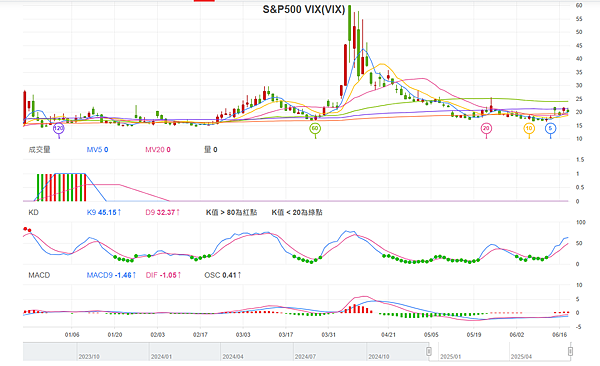Jump to 2025/01 in the range navigator

coord(451,356)
